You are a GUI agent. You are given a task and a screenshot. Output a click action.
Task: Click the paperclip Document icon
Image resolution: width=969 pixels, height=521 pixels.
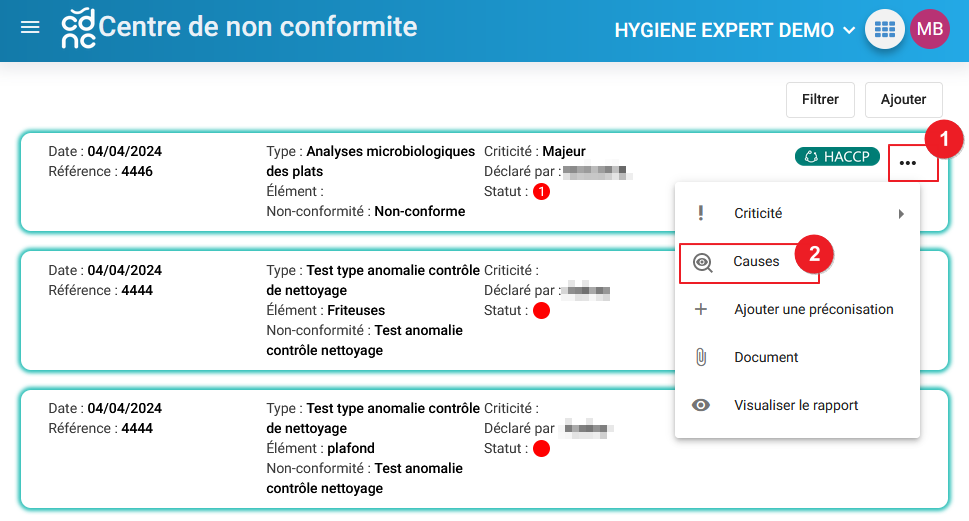click(701, 357)
